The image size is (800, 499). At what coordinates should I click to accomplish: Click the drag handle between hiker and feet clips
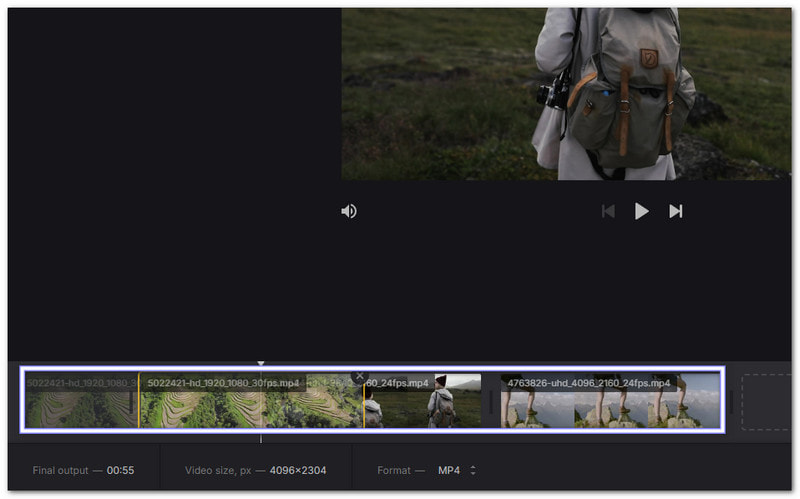tap(491, 402)
